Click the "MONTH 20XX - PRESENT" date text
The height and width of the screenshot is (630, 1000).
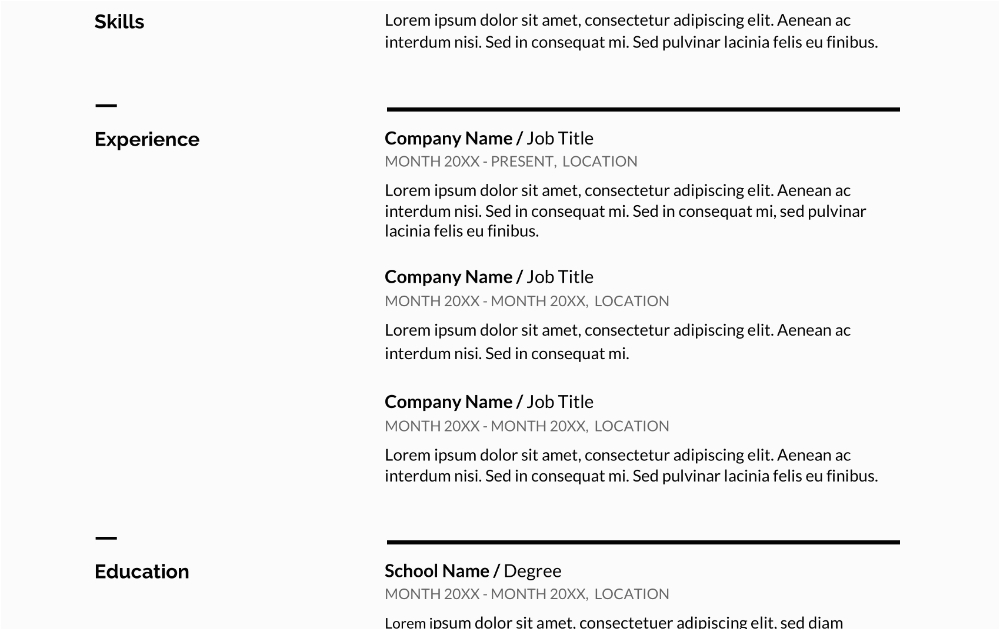469,161
